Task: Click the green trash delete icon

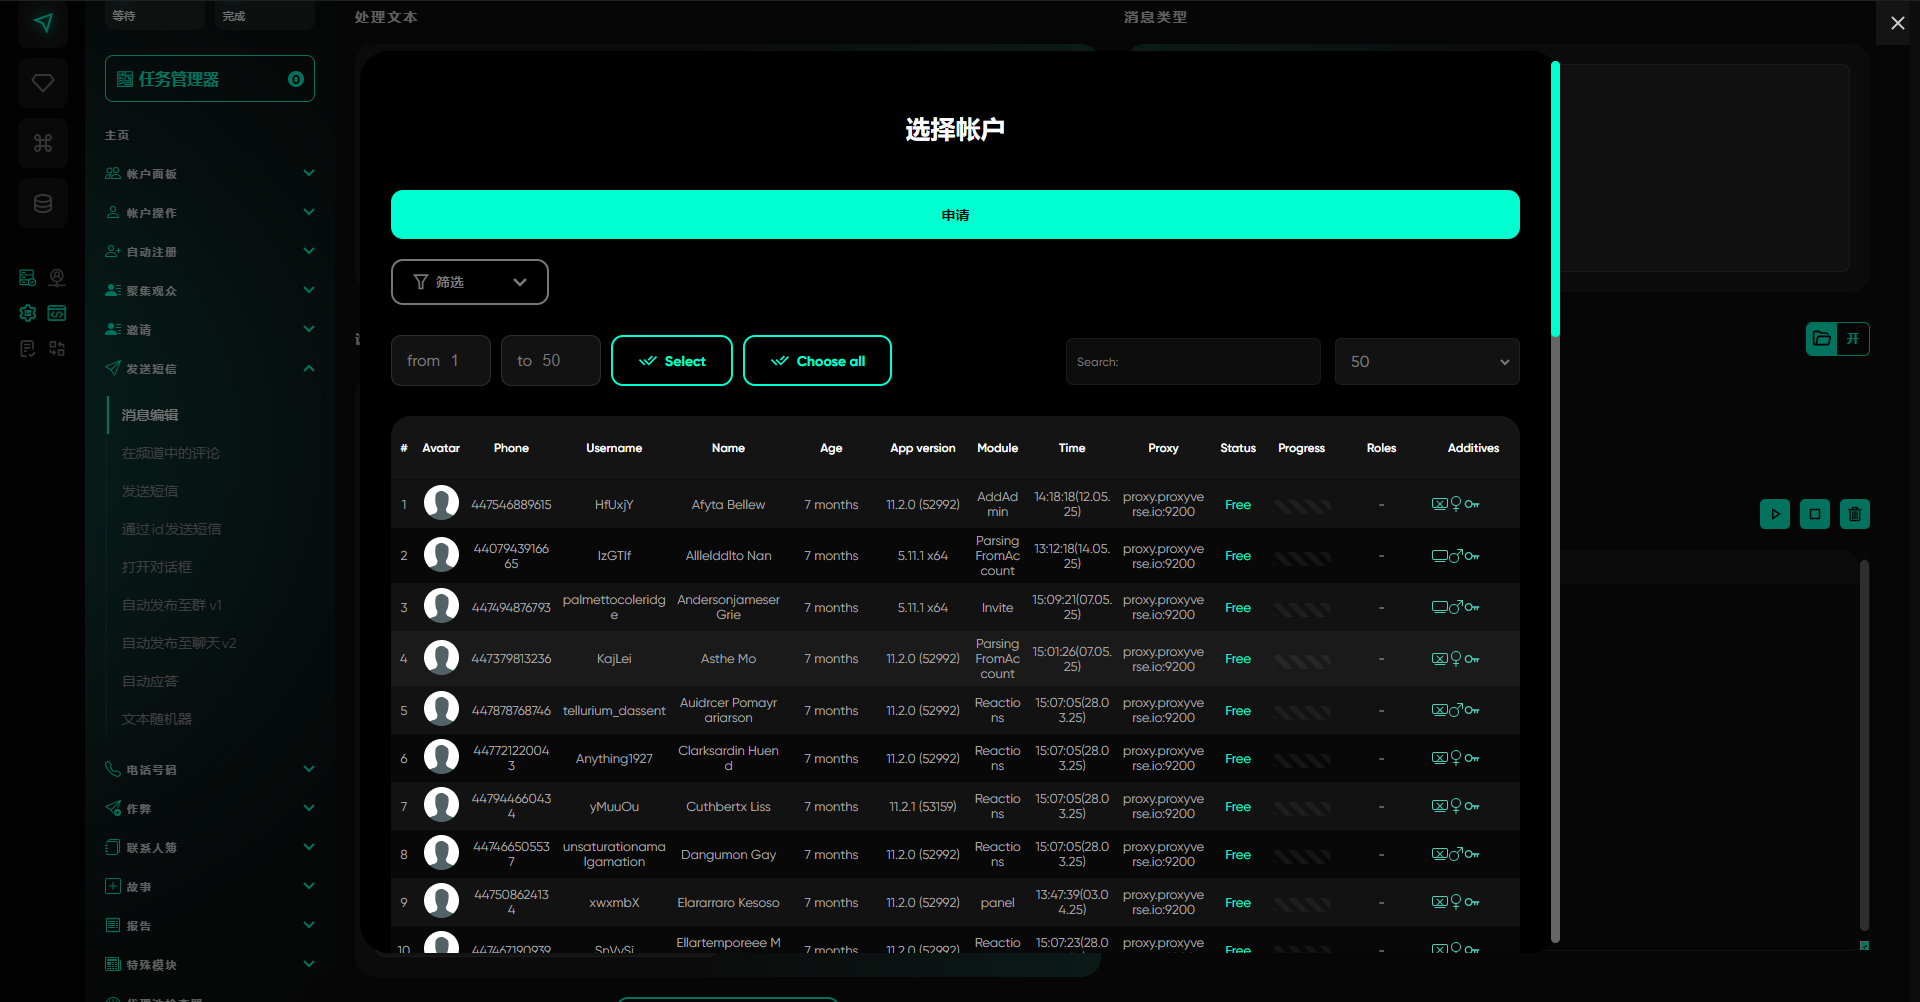Action: click(1855, 514)
